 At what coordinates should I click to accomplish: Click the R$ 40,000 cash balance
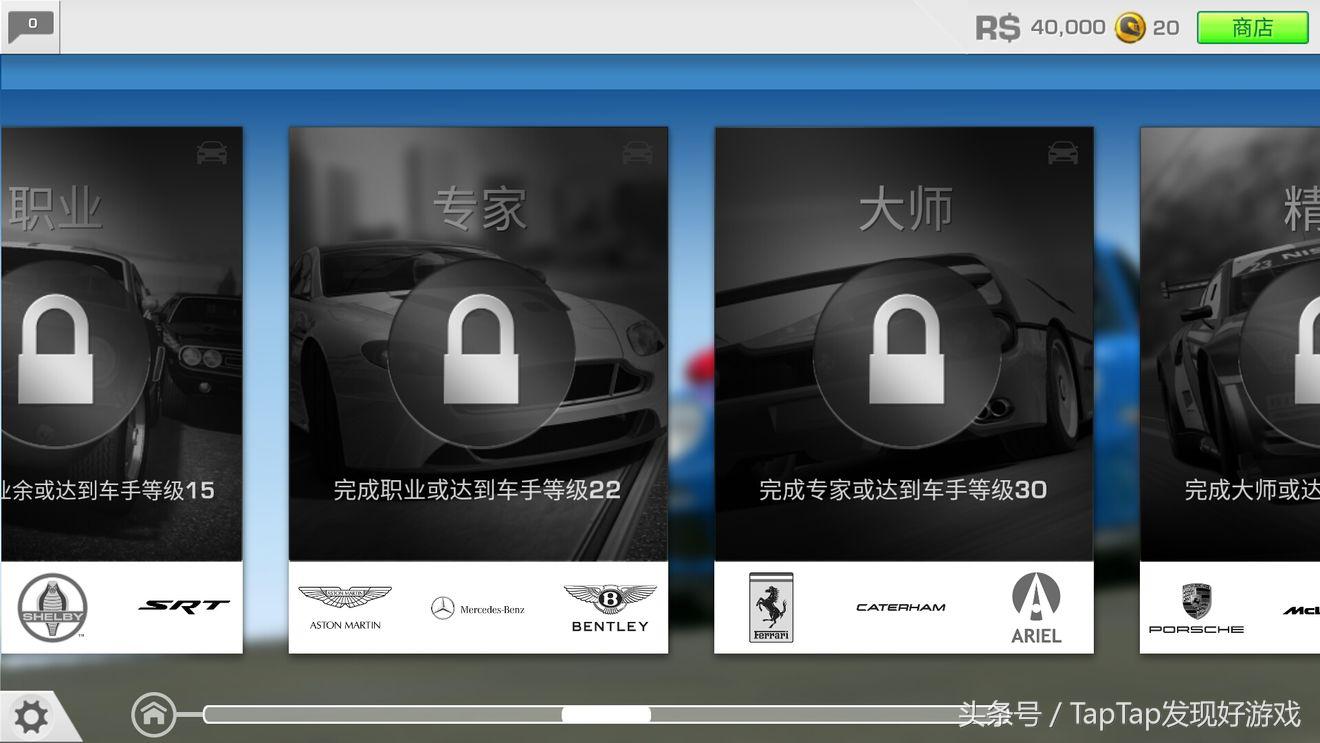tap(1037, 28)
